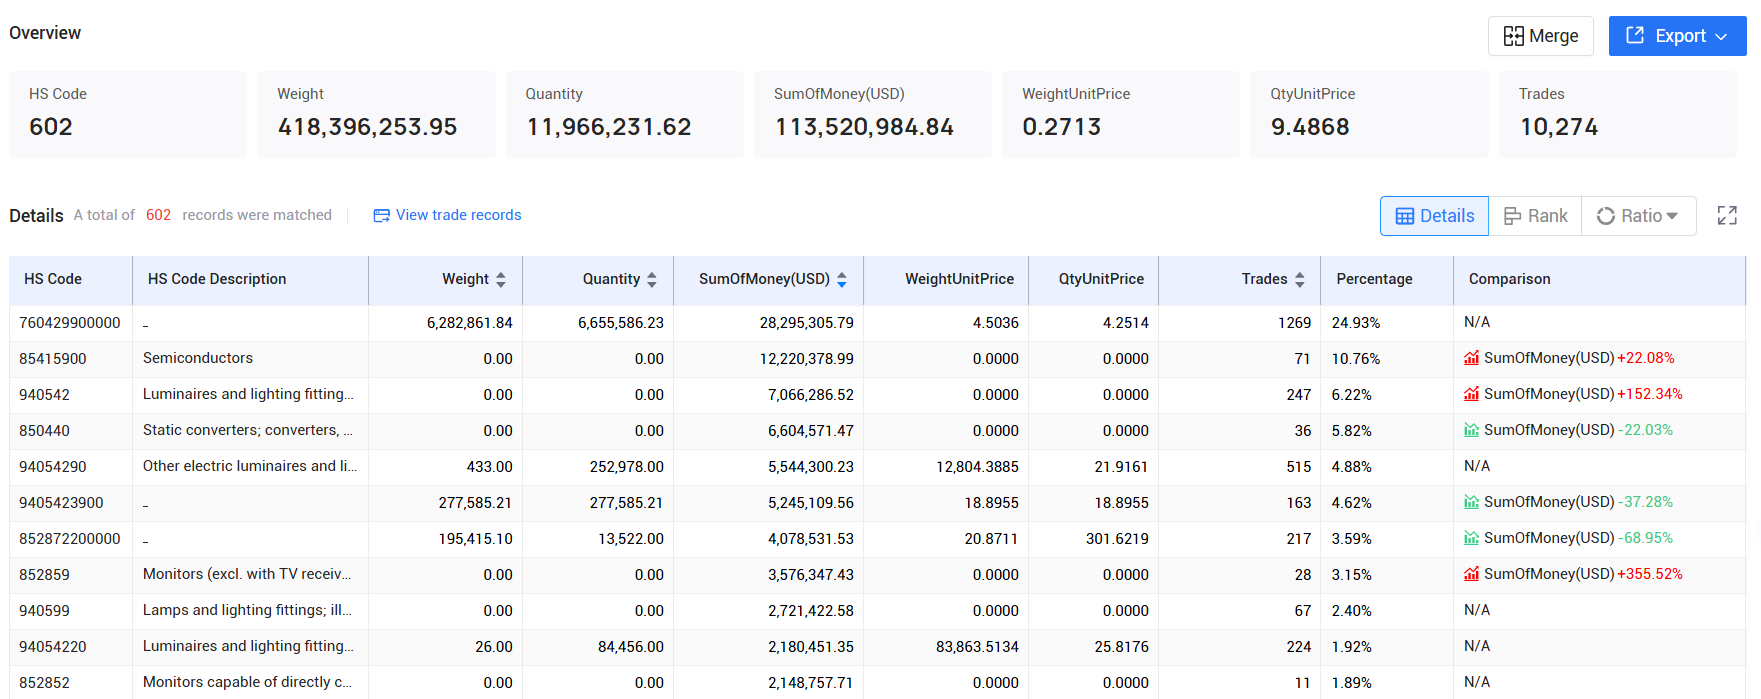The image size is (1761, 699).
Task: Click the trend-down icon in the 852872200000 row
Action: click(1471, 538)
